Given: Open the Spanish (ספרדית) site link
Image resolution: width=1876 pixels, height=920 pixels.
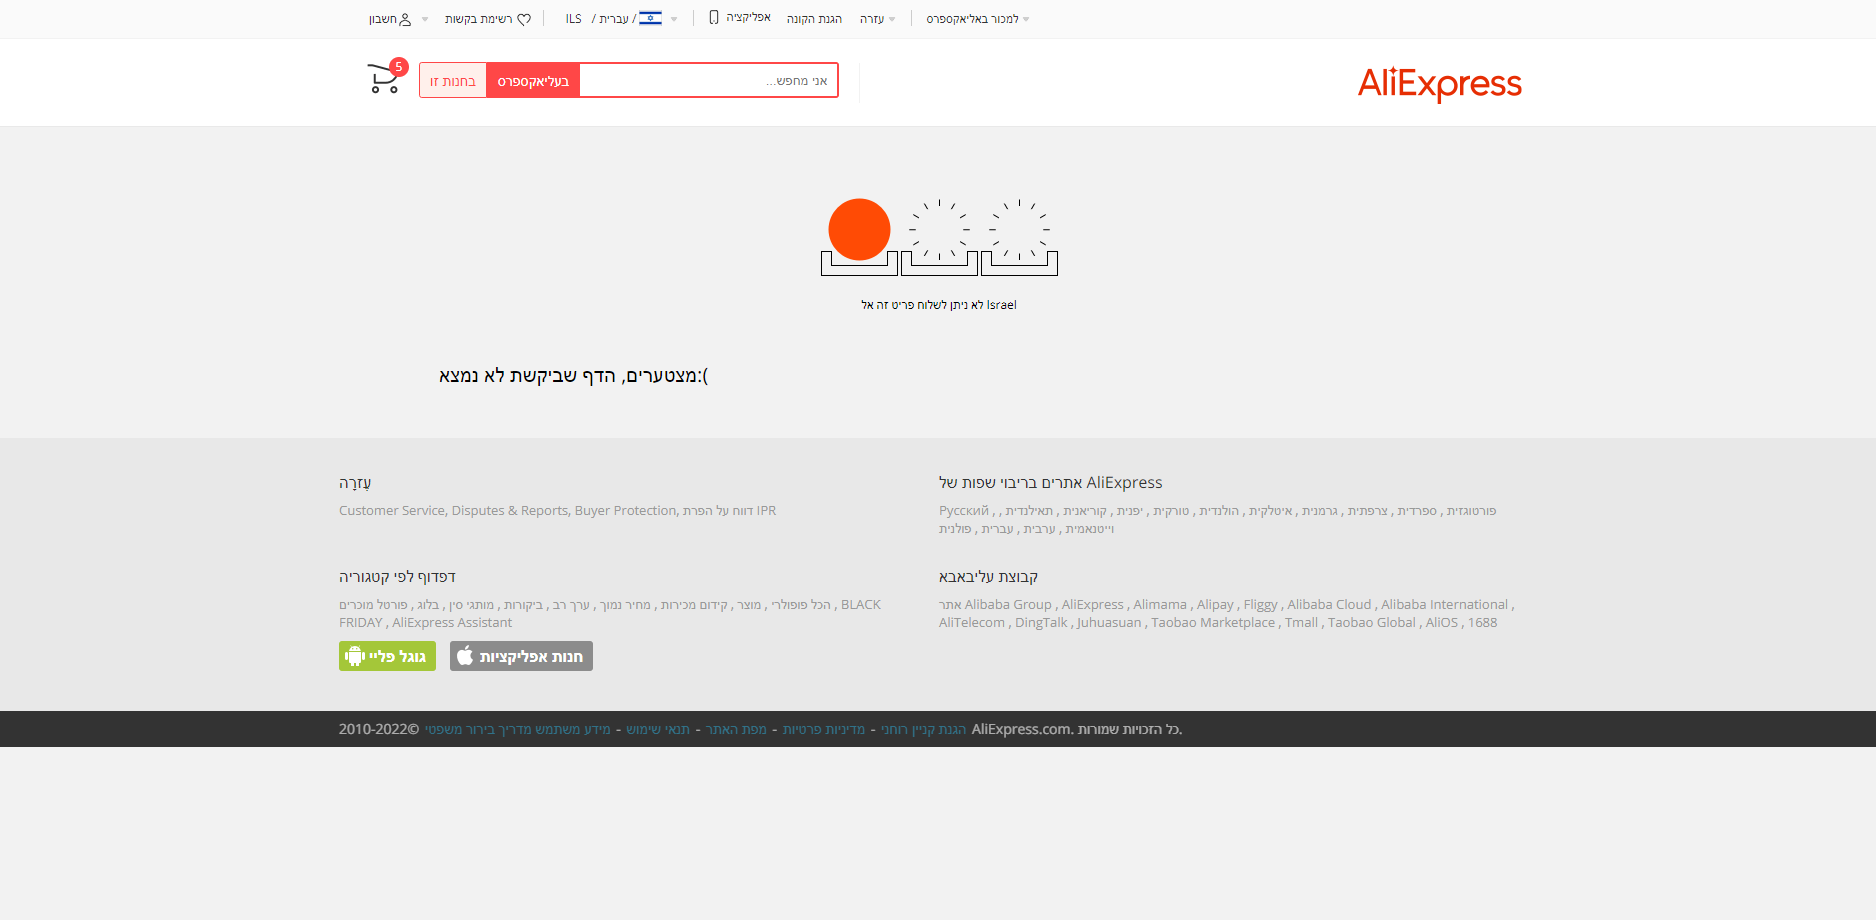Looking at the screenshot, I should pyautogui.click(x=1417, y=510).
